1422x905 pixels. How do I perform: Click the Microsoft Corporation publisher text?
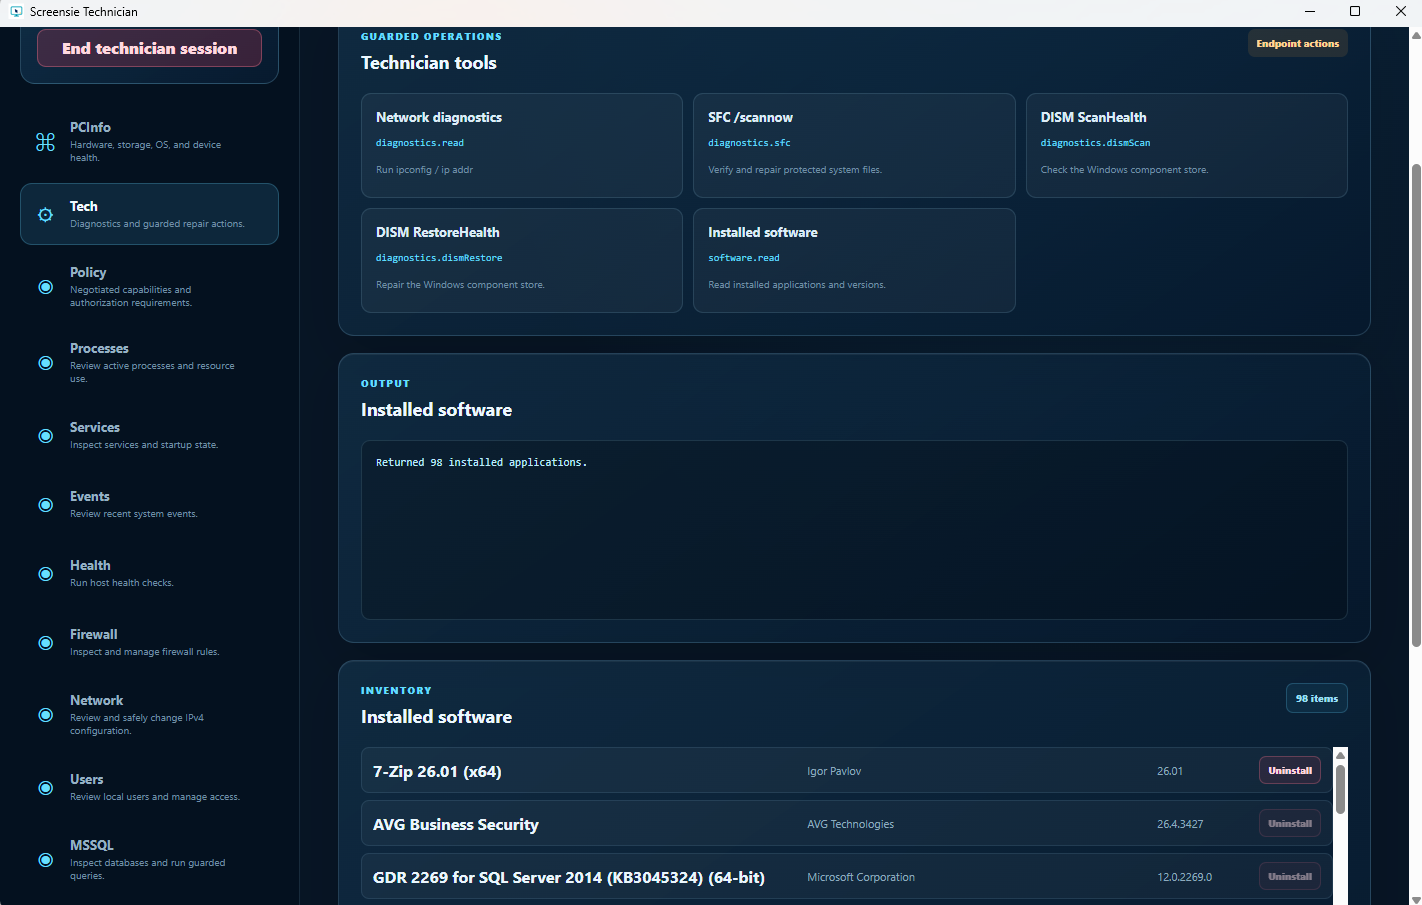[861, 878]
